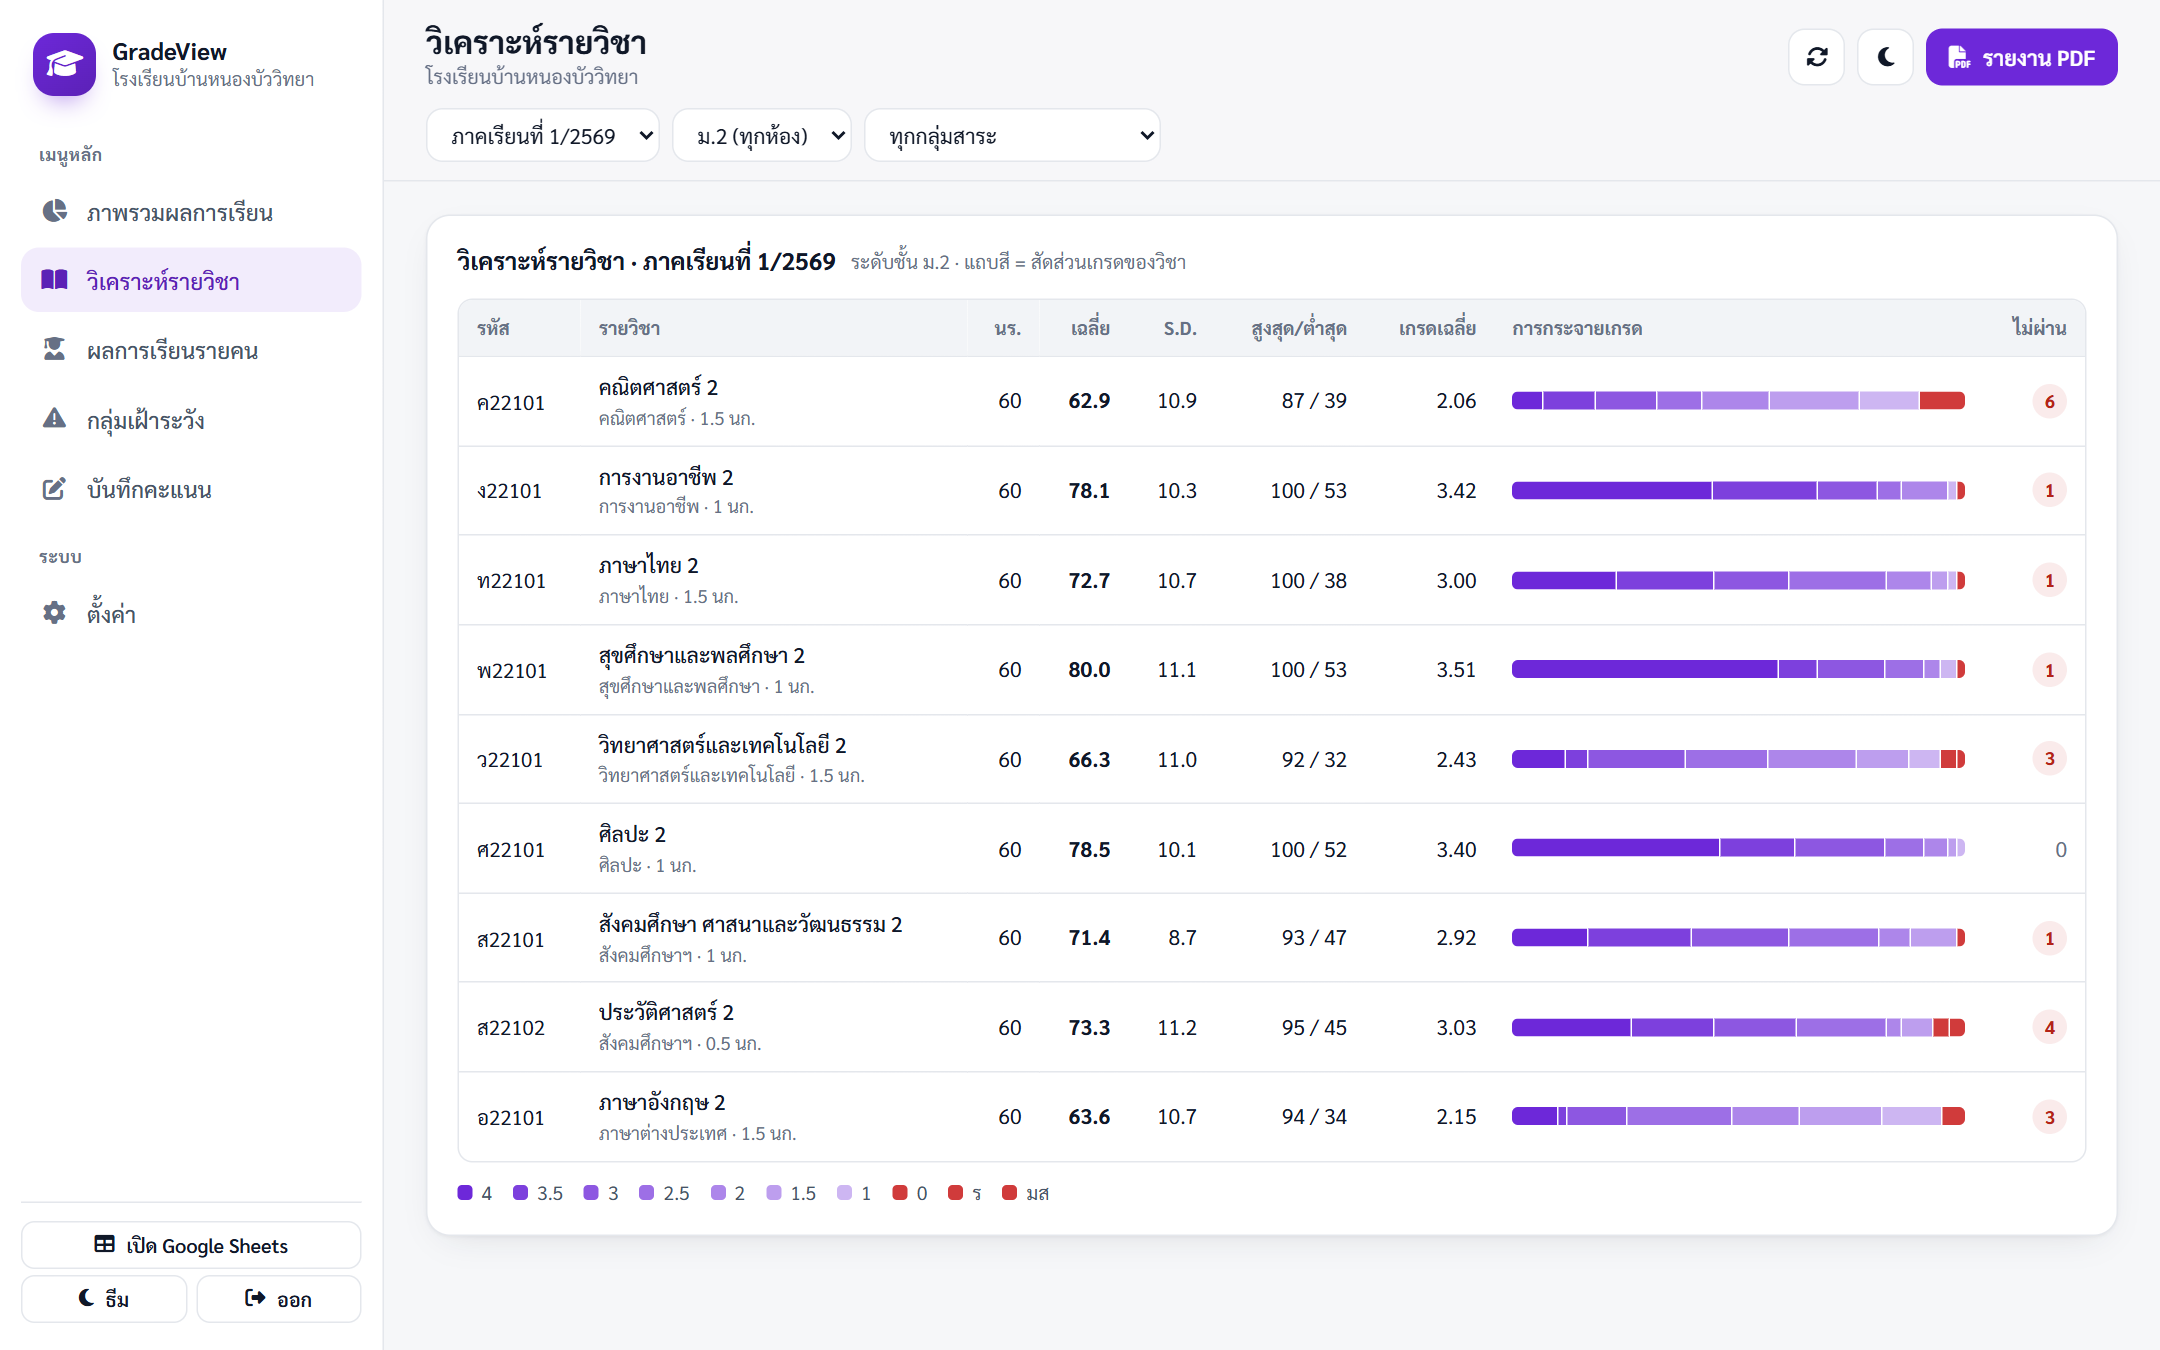
Task: Select วิทยาศาสตร์และเทคโนโลยี 2 subject name
Action: pyautogui.click(x=722, y=744)
